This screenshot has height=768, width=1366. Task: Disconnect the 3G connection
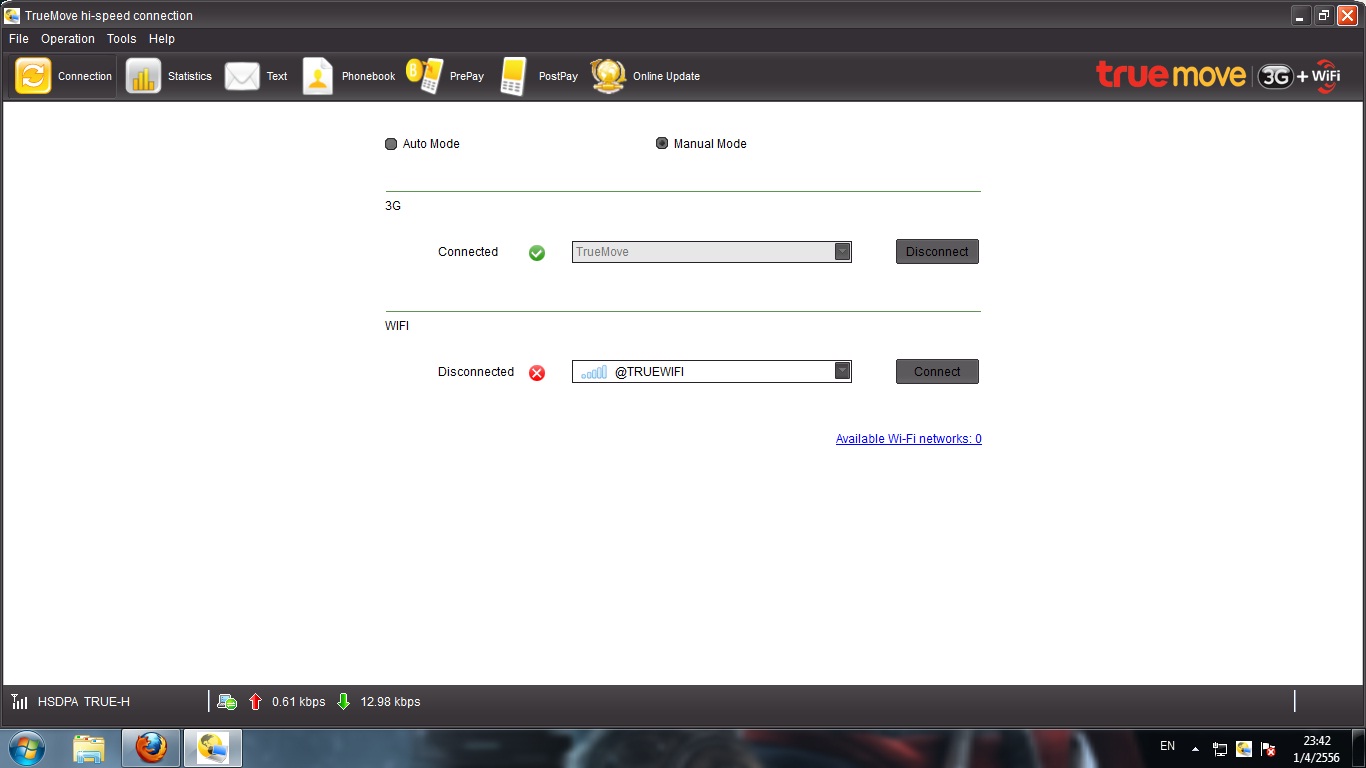pos(937,252)
